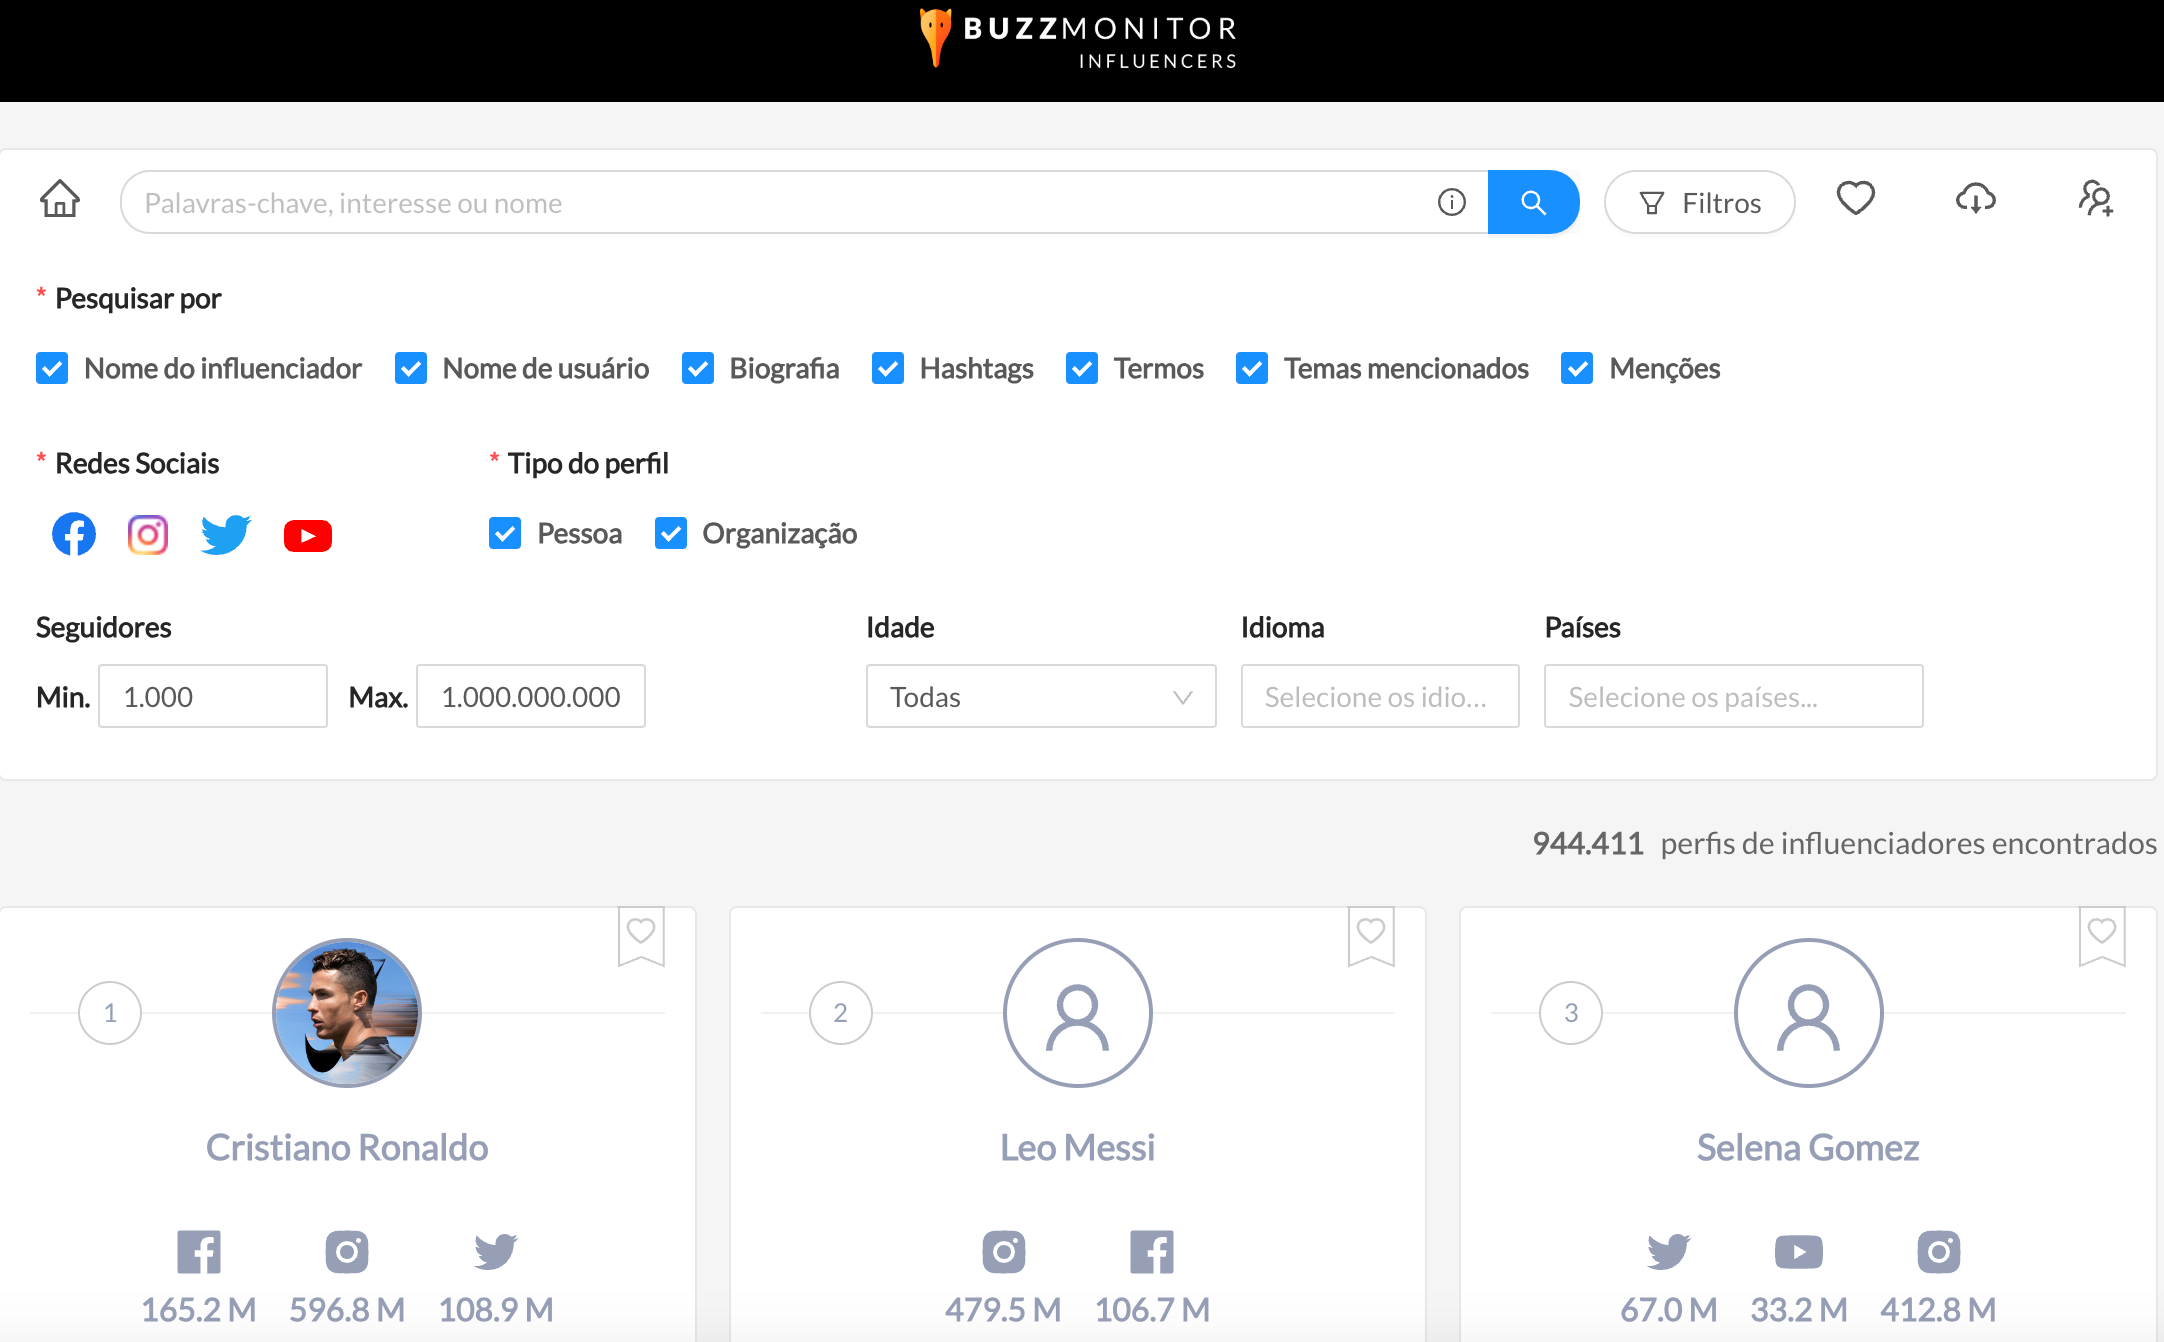Click Selena Gomez's Twitter icon
Image resolution: width=2164 pixels, height=1342 pixels.
pyautogui.click(x=1669, y=1252)
